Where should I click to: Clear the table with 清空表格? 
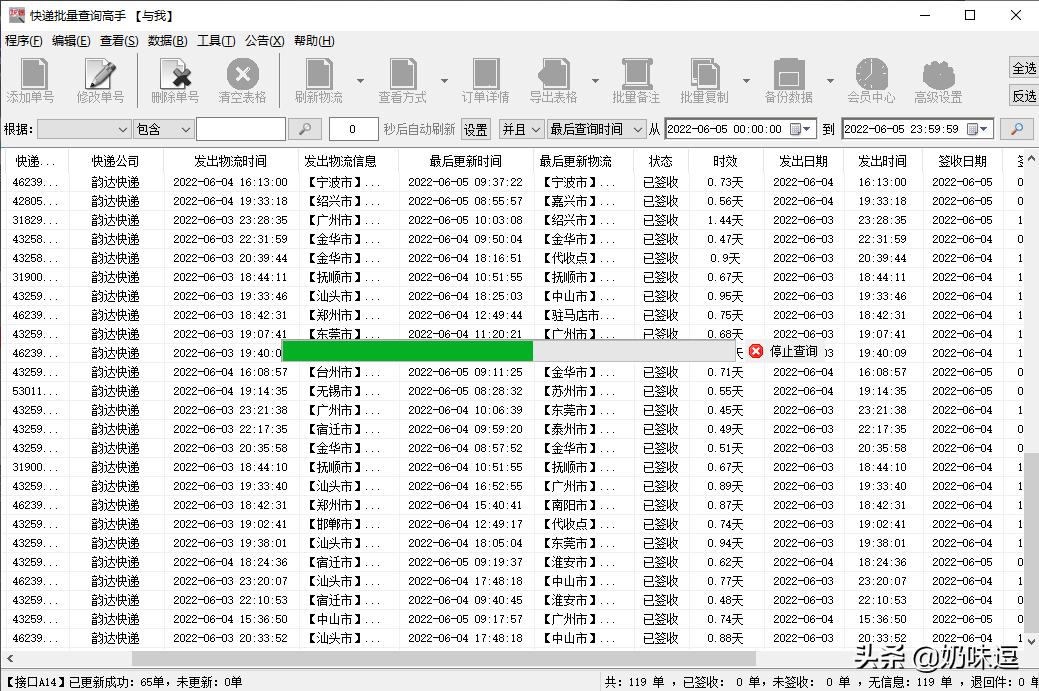click(x=240, y=80)
